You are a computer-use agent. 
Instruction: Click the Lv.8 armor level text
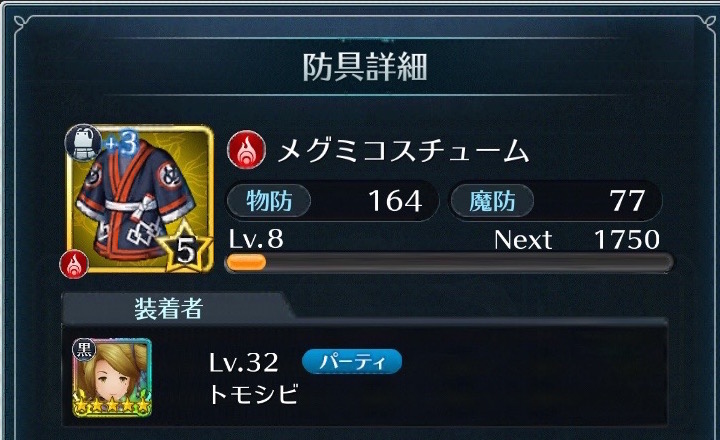point(256,239)
